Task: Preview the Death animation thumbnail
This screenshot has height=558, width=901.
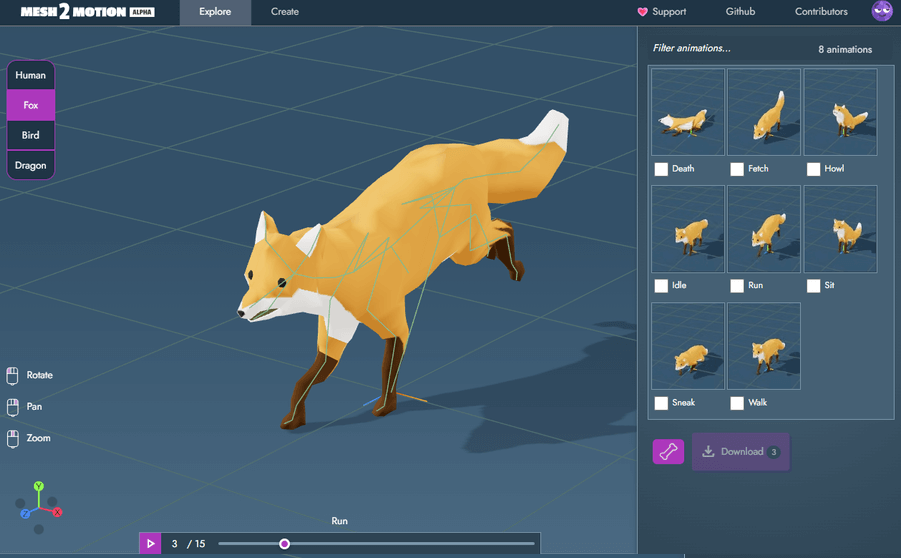Action: [x=688, y=112]
